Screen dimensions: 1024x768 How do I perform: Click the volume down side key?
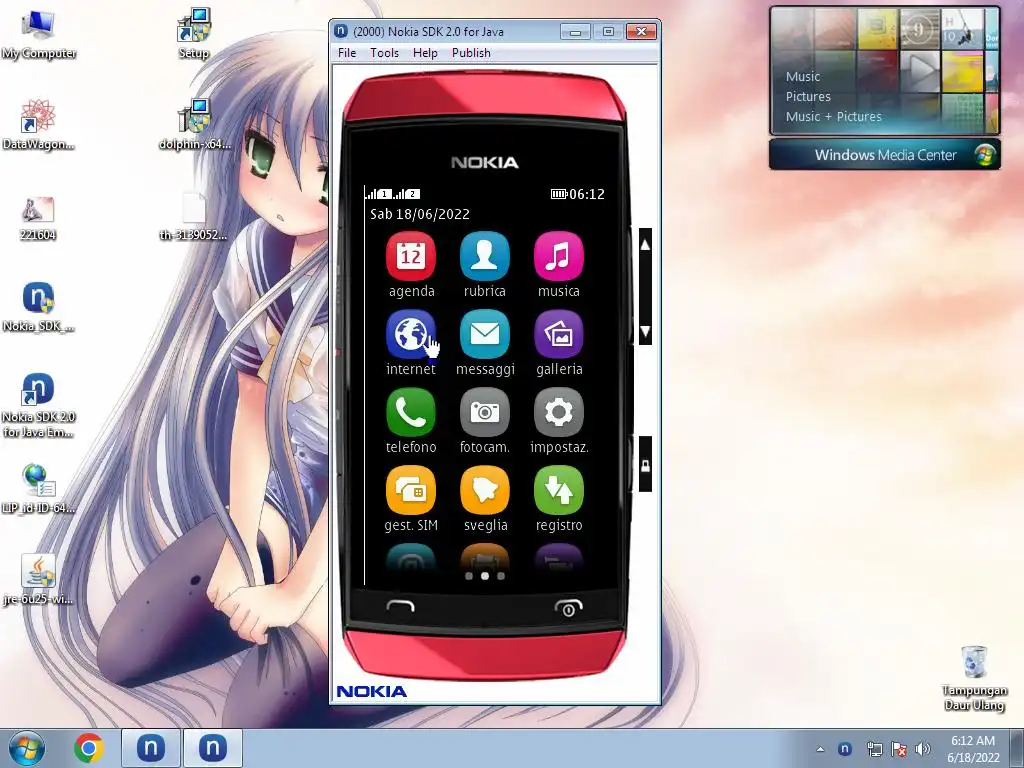pyautogui.click(x=645, y=332)
